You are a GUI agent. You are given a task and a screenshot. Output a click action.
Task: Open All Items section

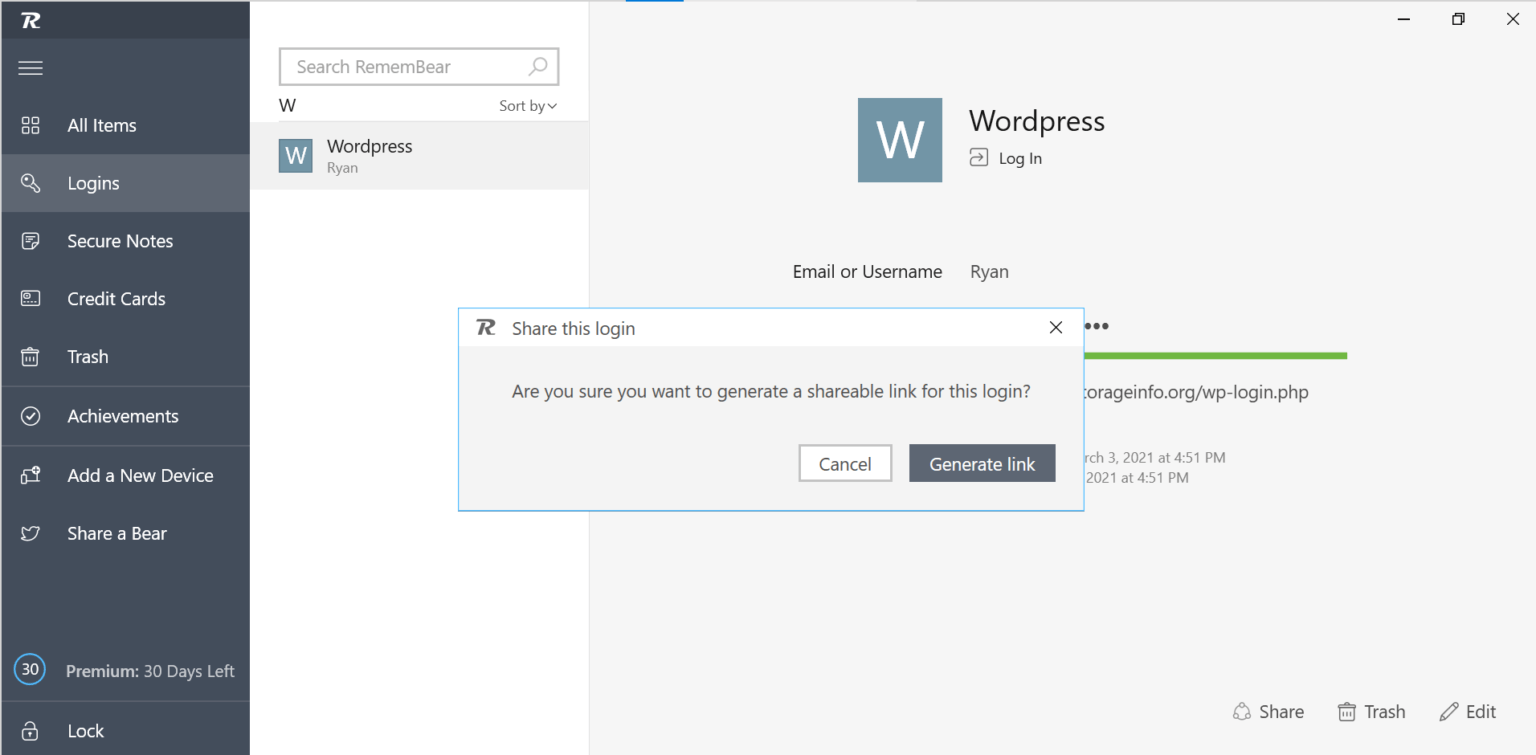click(125, 125)
